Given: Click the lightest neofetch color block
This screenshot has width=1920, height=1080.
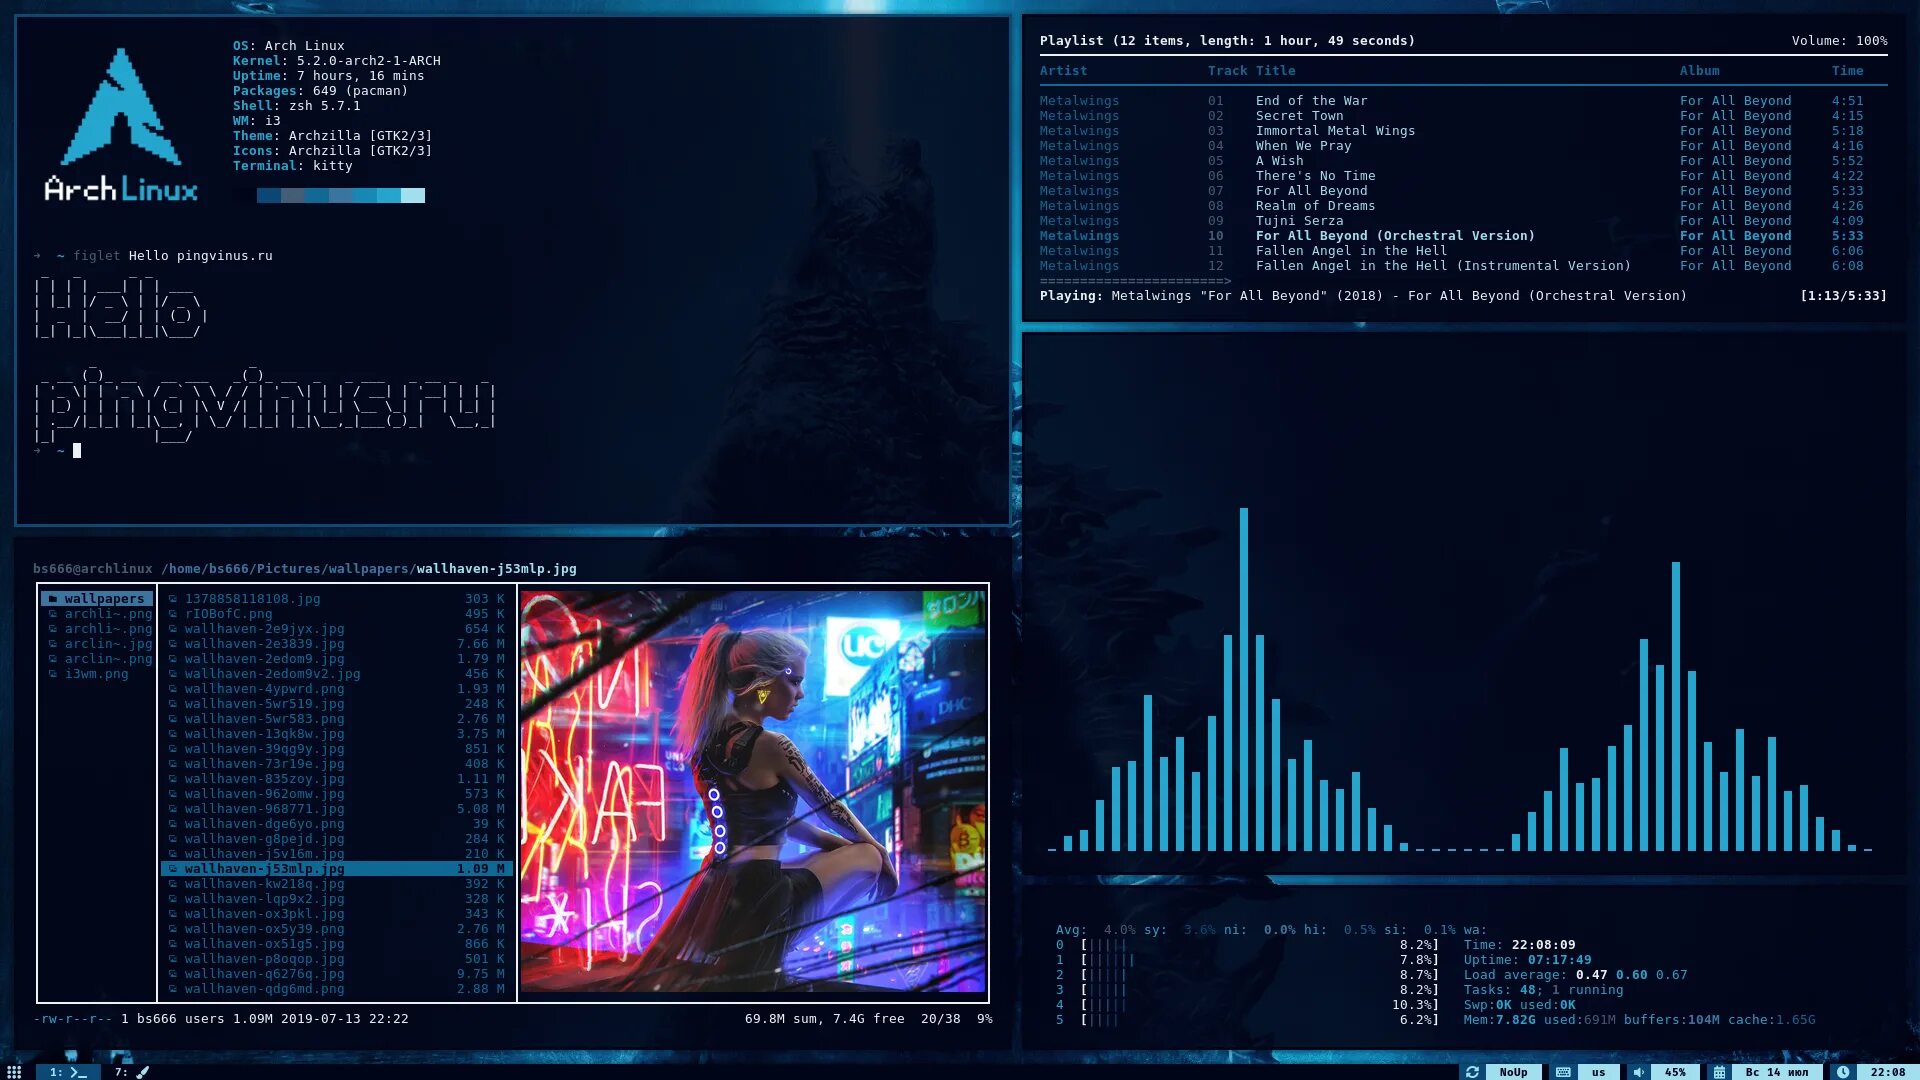Looking at the screenshot, I should pyautogui.click(x=413, y=195).
